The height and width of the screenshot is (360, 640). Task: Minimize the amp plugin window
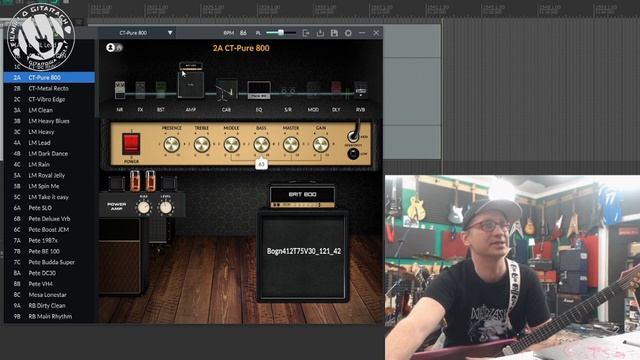click(362, 33)
